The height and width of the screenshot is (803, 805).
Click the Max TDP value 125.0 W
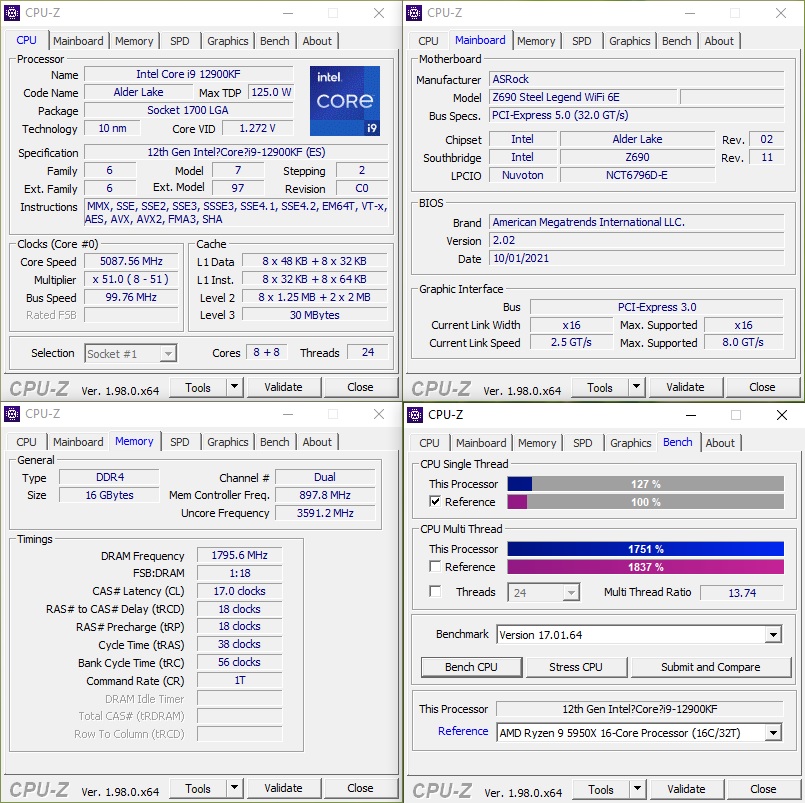(x=271, y=92)
